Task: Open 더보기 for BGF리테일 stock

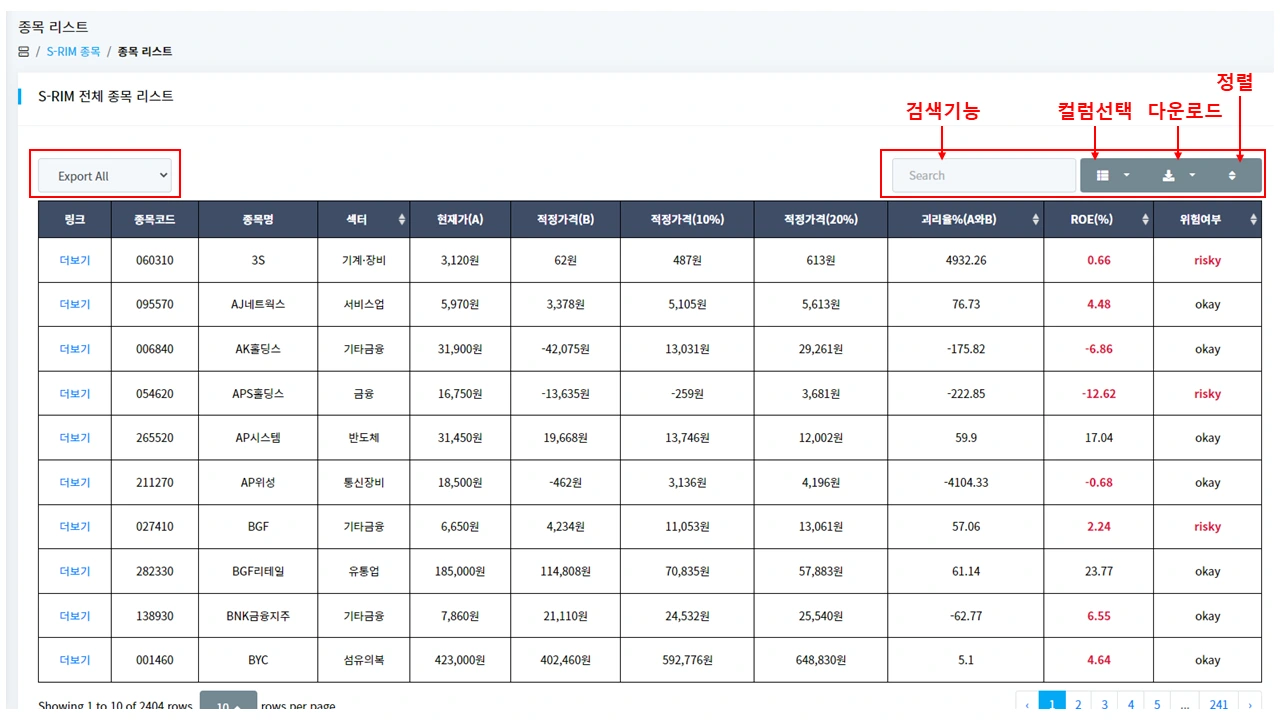Action: (74, 571)
